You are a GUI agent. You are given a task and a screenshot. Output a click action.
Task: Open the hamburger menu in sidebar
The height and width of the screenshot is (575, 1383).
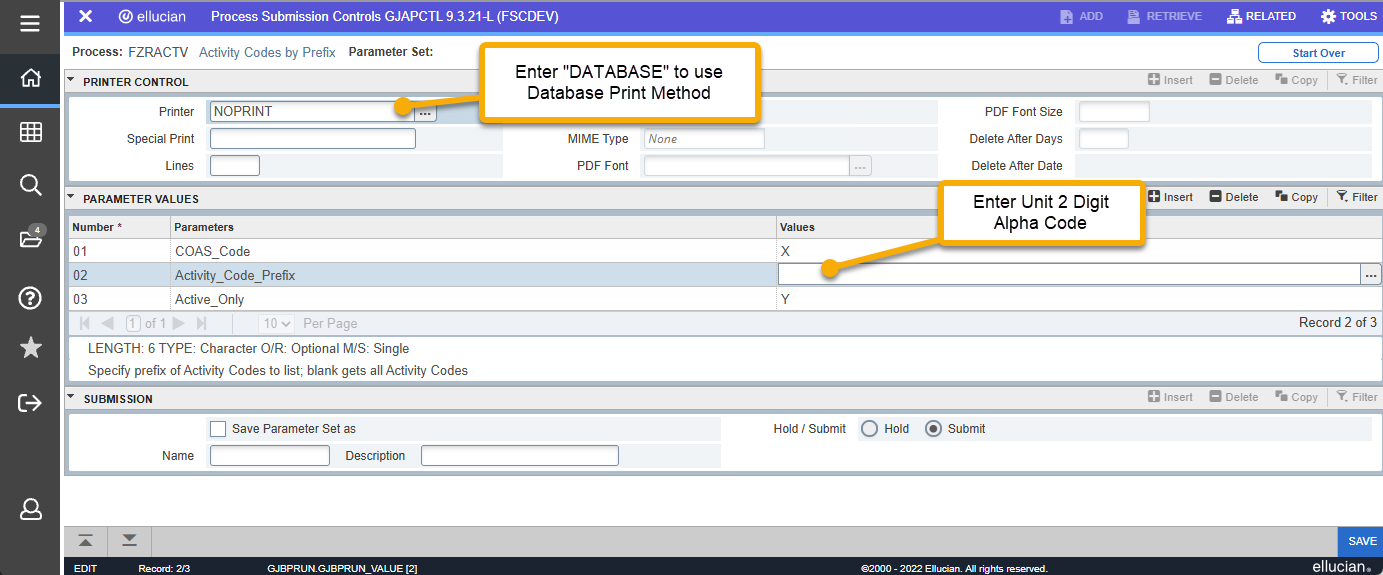[30, 23]
